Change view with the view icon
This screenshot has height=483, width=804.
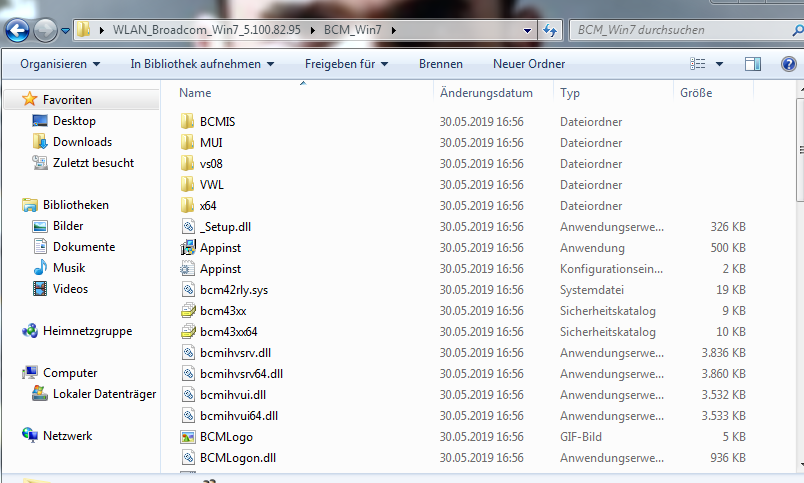(697, 64)
